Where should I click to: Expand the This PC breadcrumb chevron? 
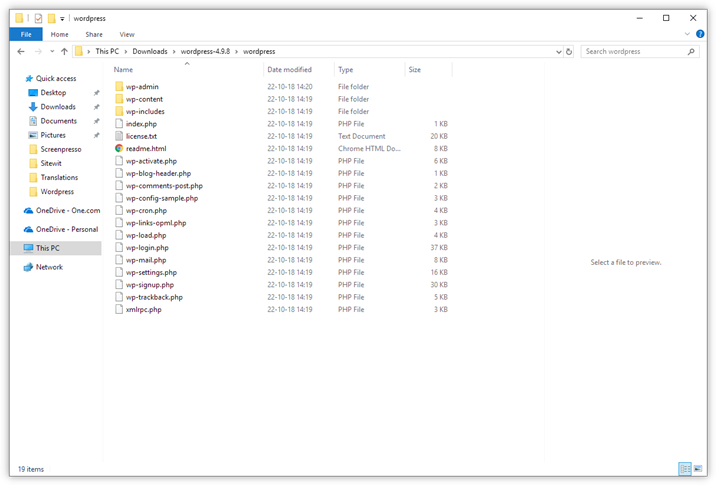click(126, 52)
